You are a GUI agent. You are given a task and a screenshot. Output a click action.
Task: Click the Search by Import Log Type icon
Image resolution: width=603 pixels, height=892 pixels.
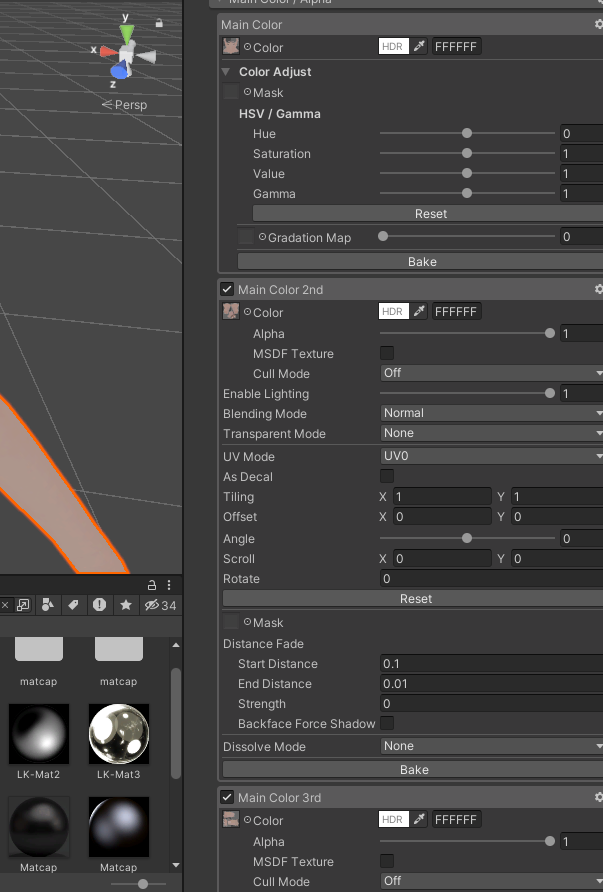point(100,605)
